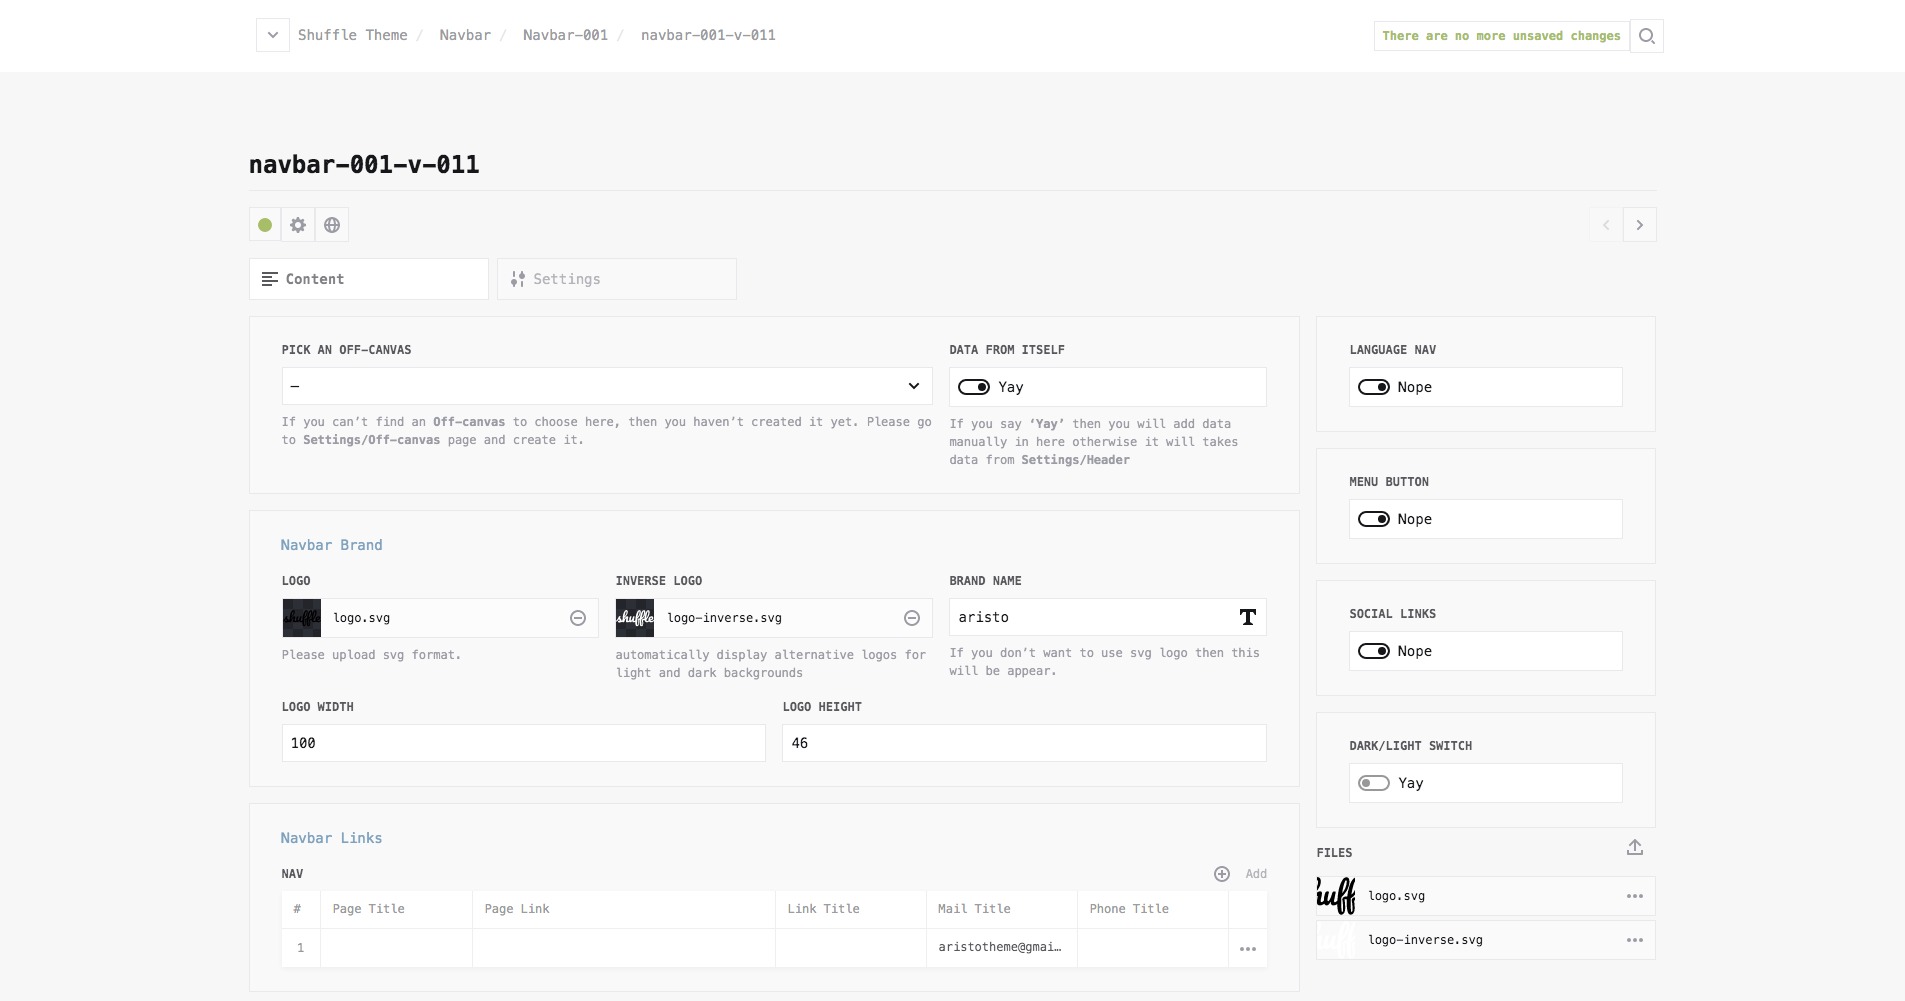Open the Pick an Off-canvas dropdown
Image resolution: width=1905 pixels, height=1001 pixels.
[606, 386]
